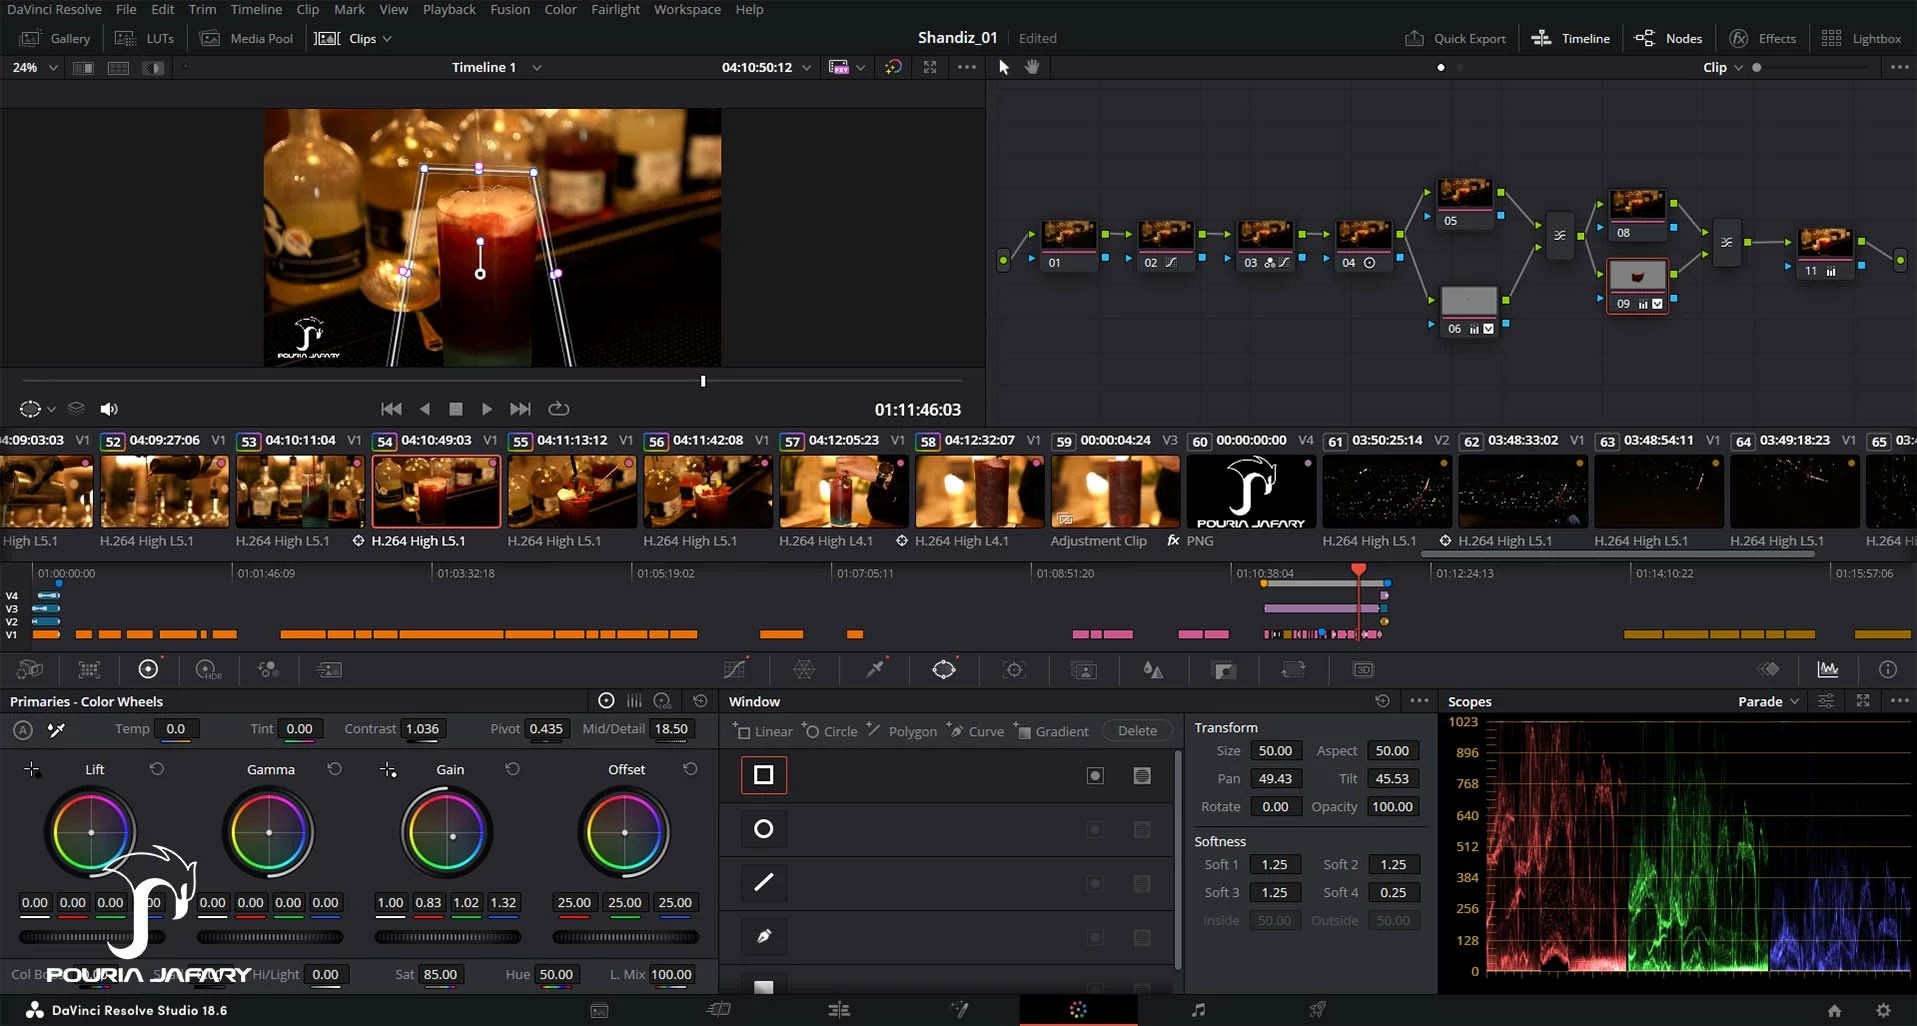
Task: Toggle auto balance A button
Action: (x=22, y=730)
